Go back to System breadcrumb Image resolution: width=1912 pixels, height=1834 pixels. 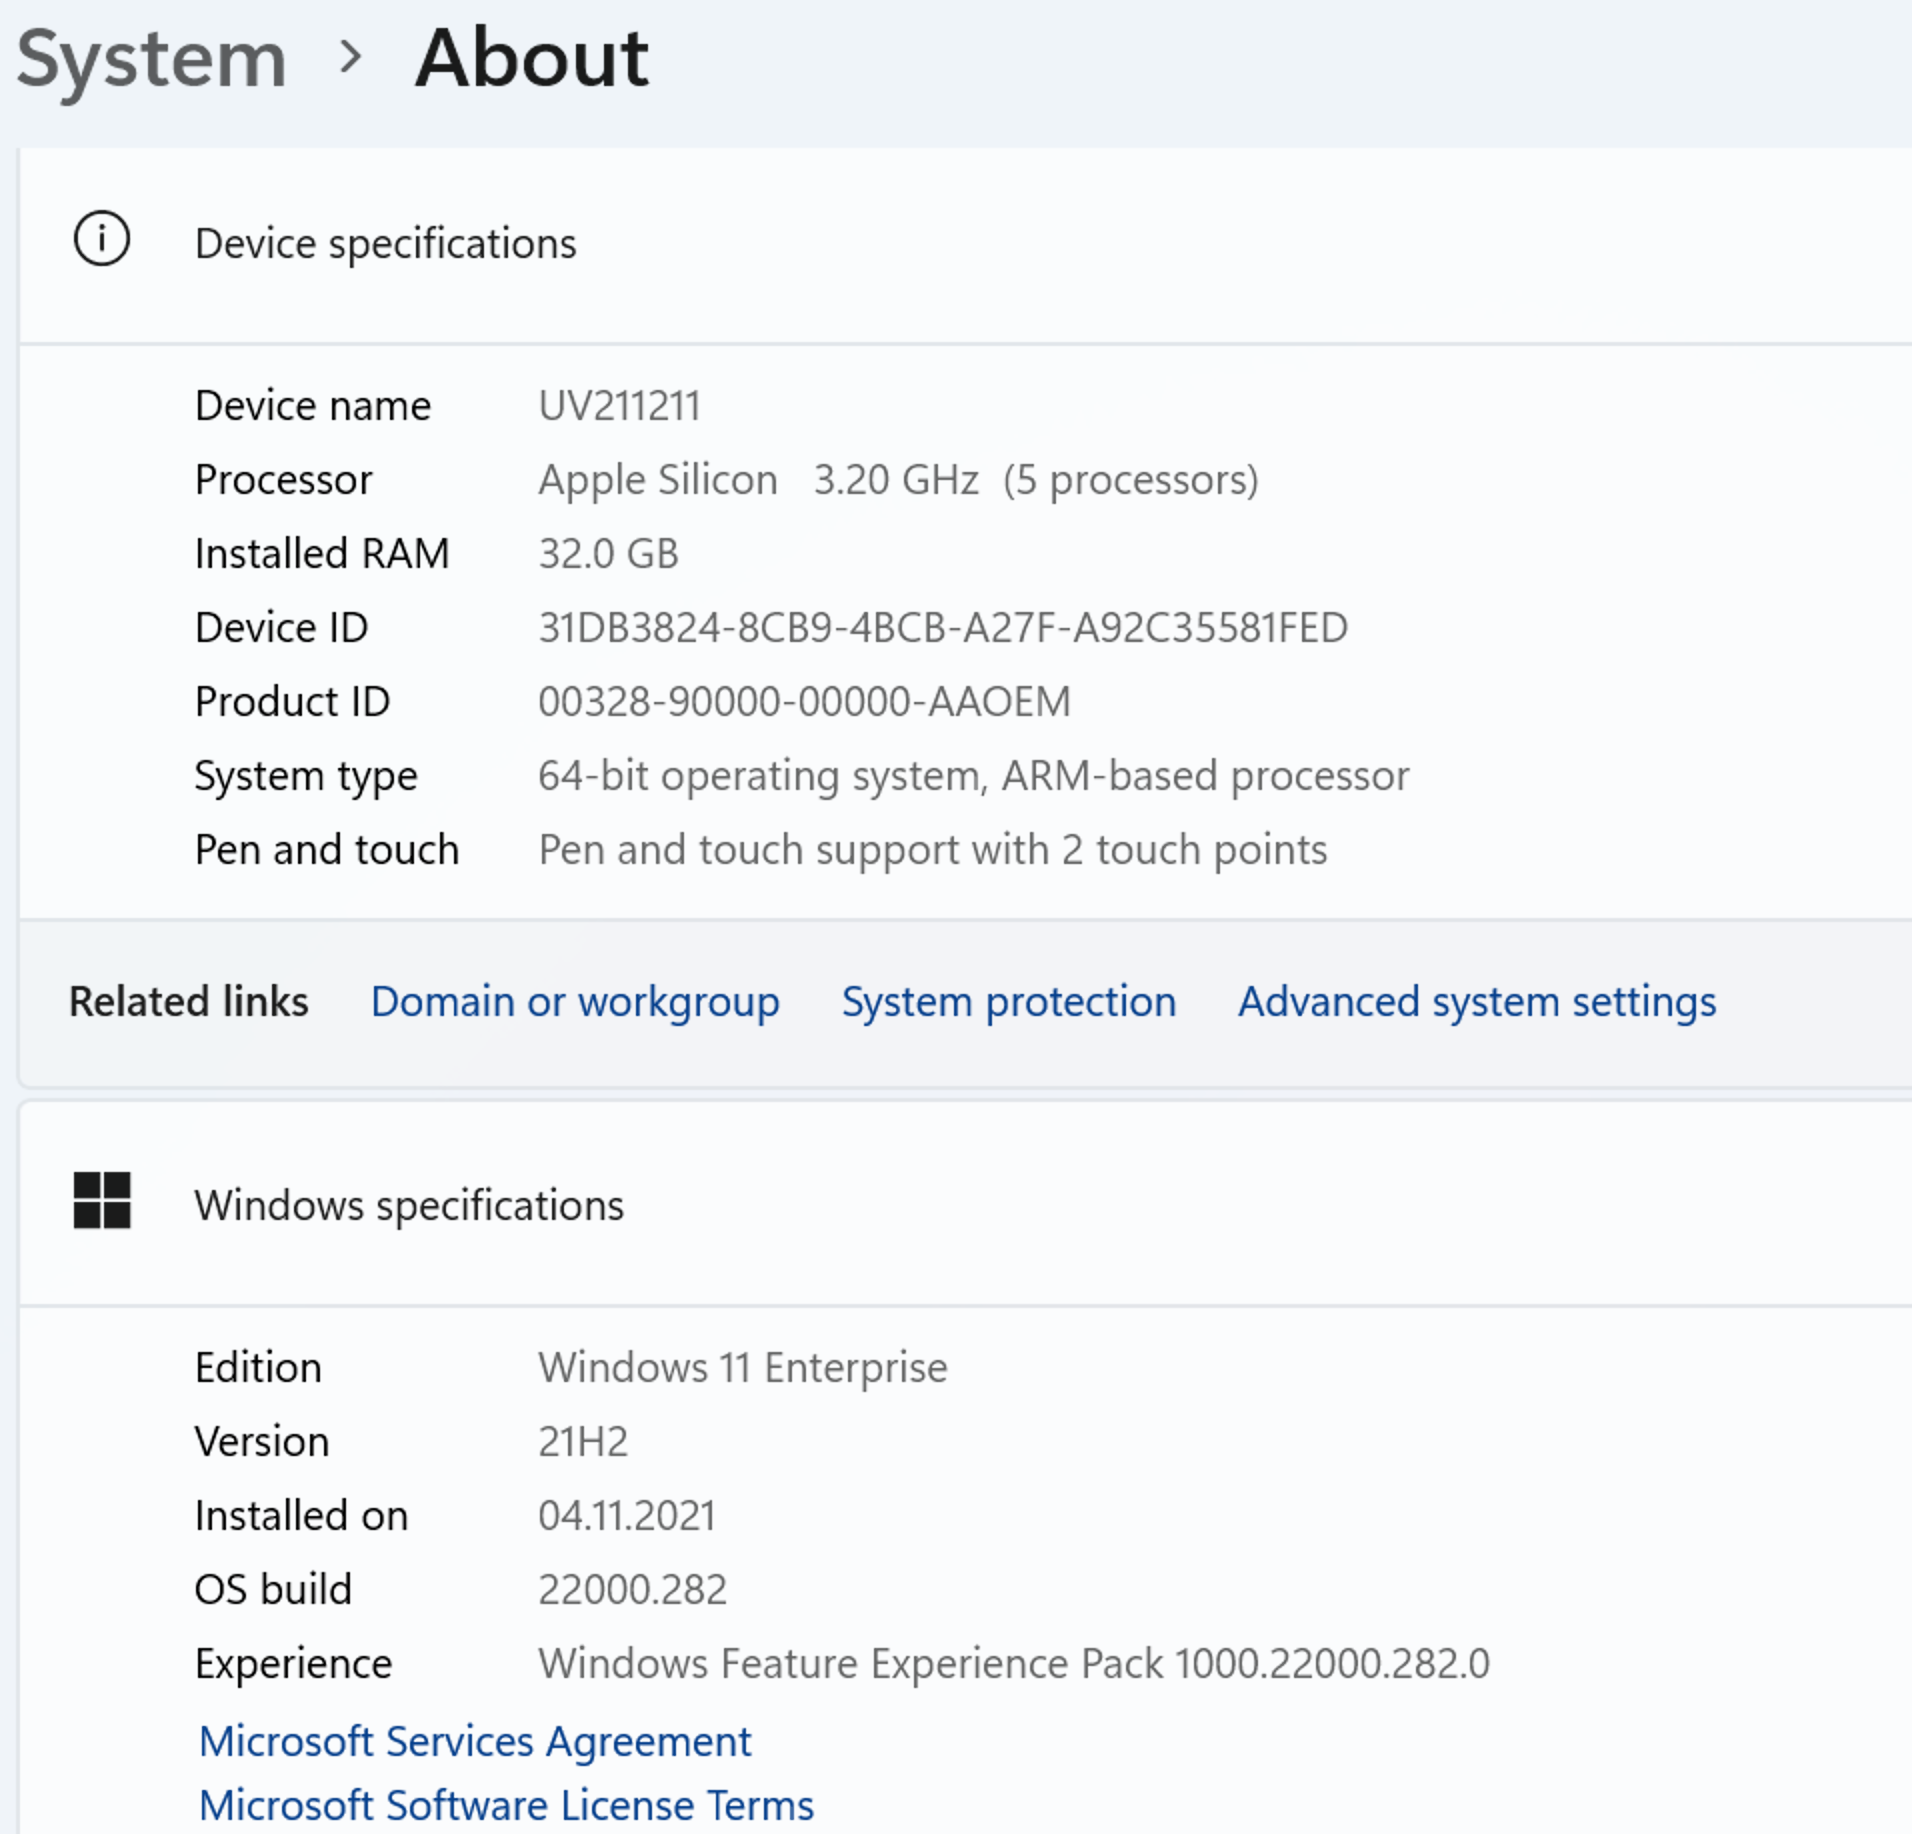pos(152,59)
